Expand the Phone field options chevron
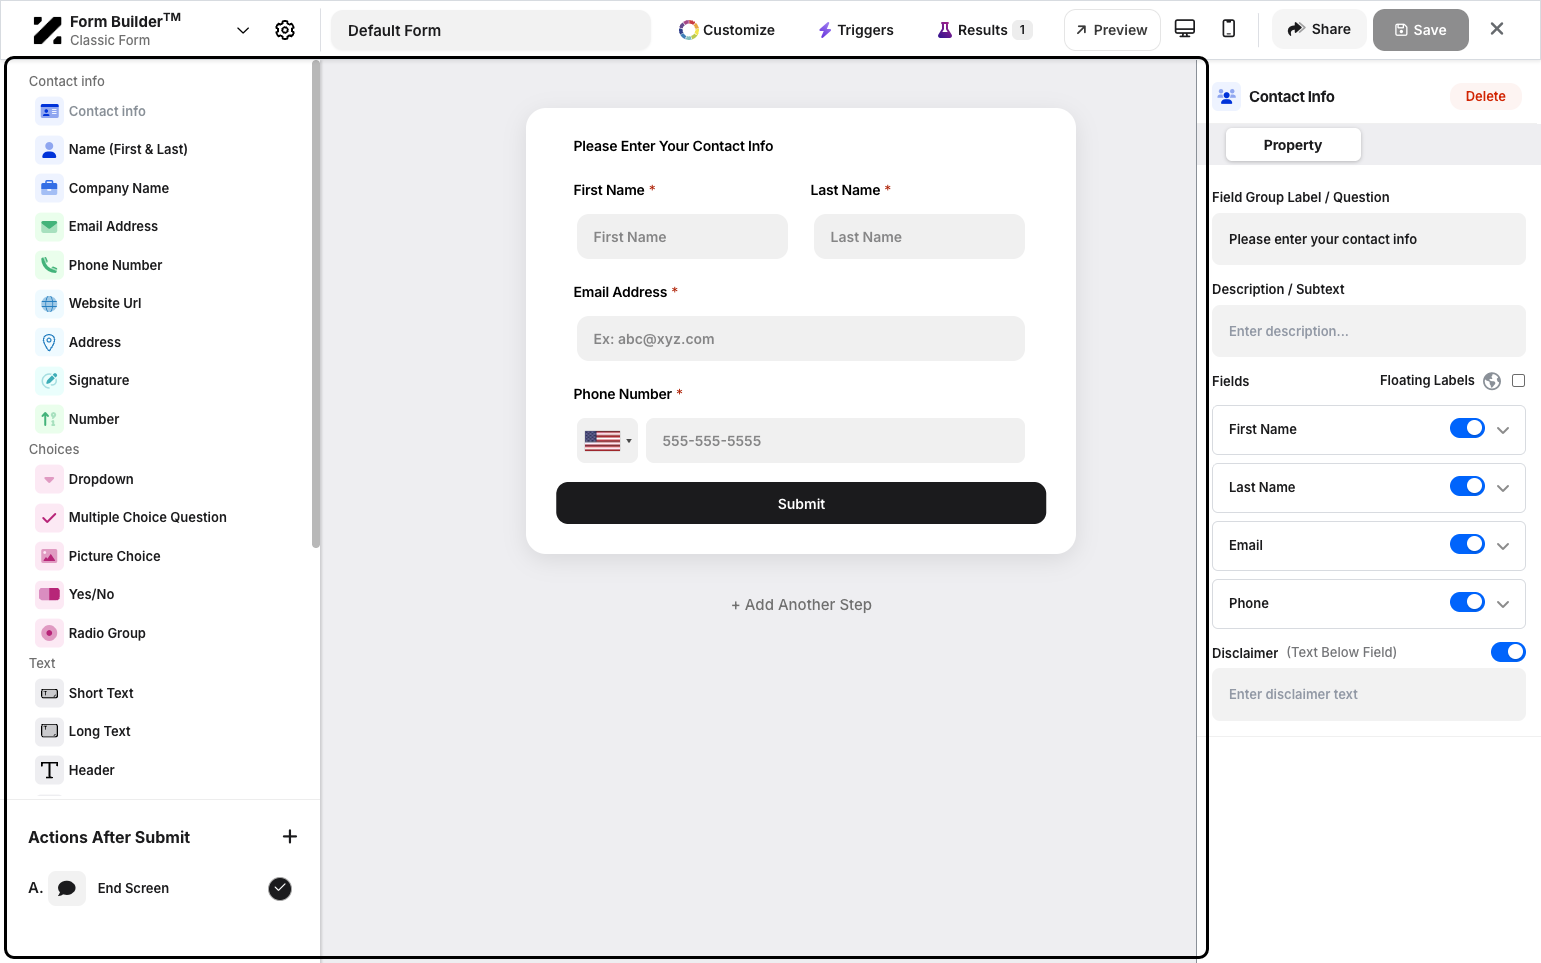This screenshot has height=963, width=1541. pos(1503,604)
